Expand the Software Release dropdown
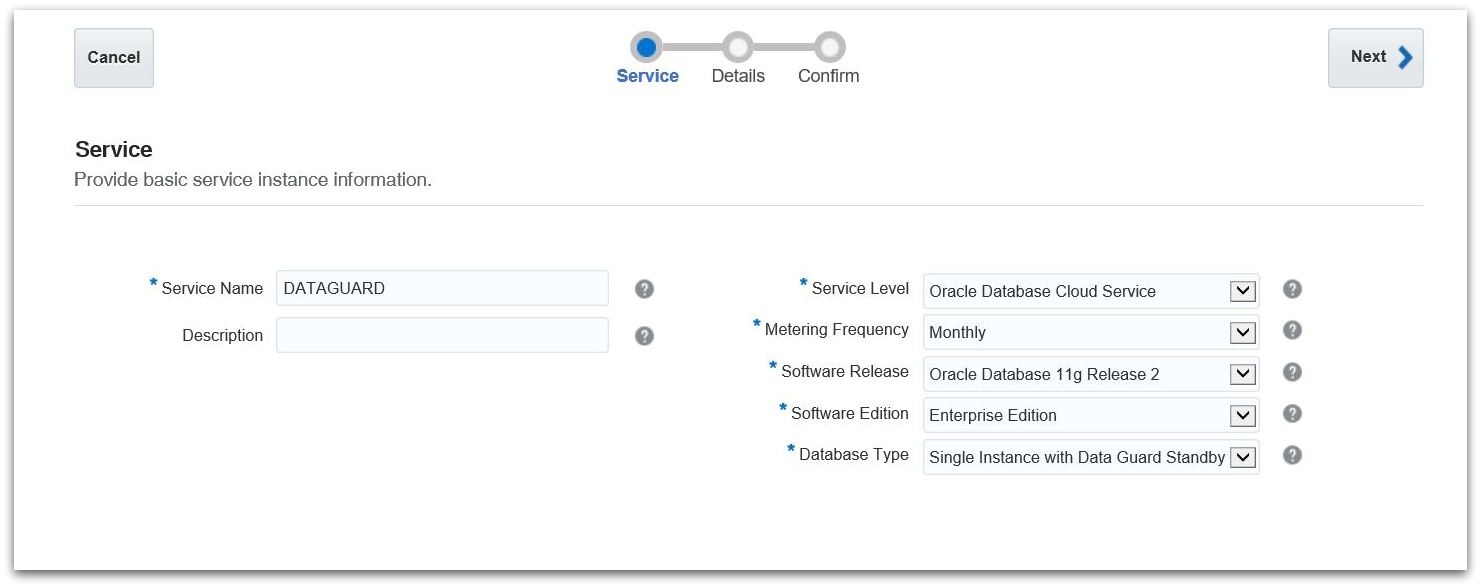Screen dimensions: 1481x588 [x=1242, y=374]
